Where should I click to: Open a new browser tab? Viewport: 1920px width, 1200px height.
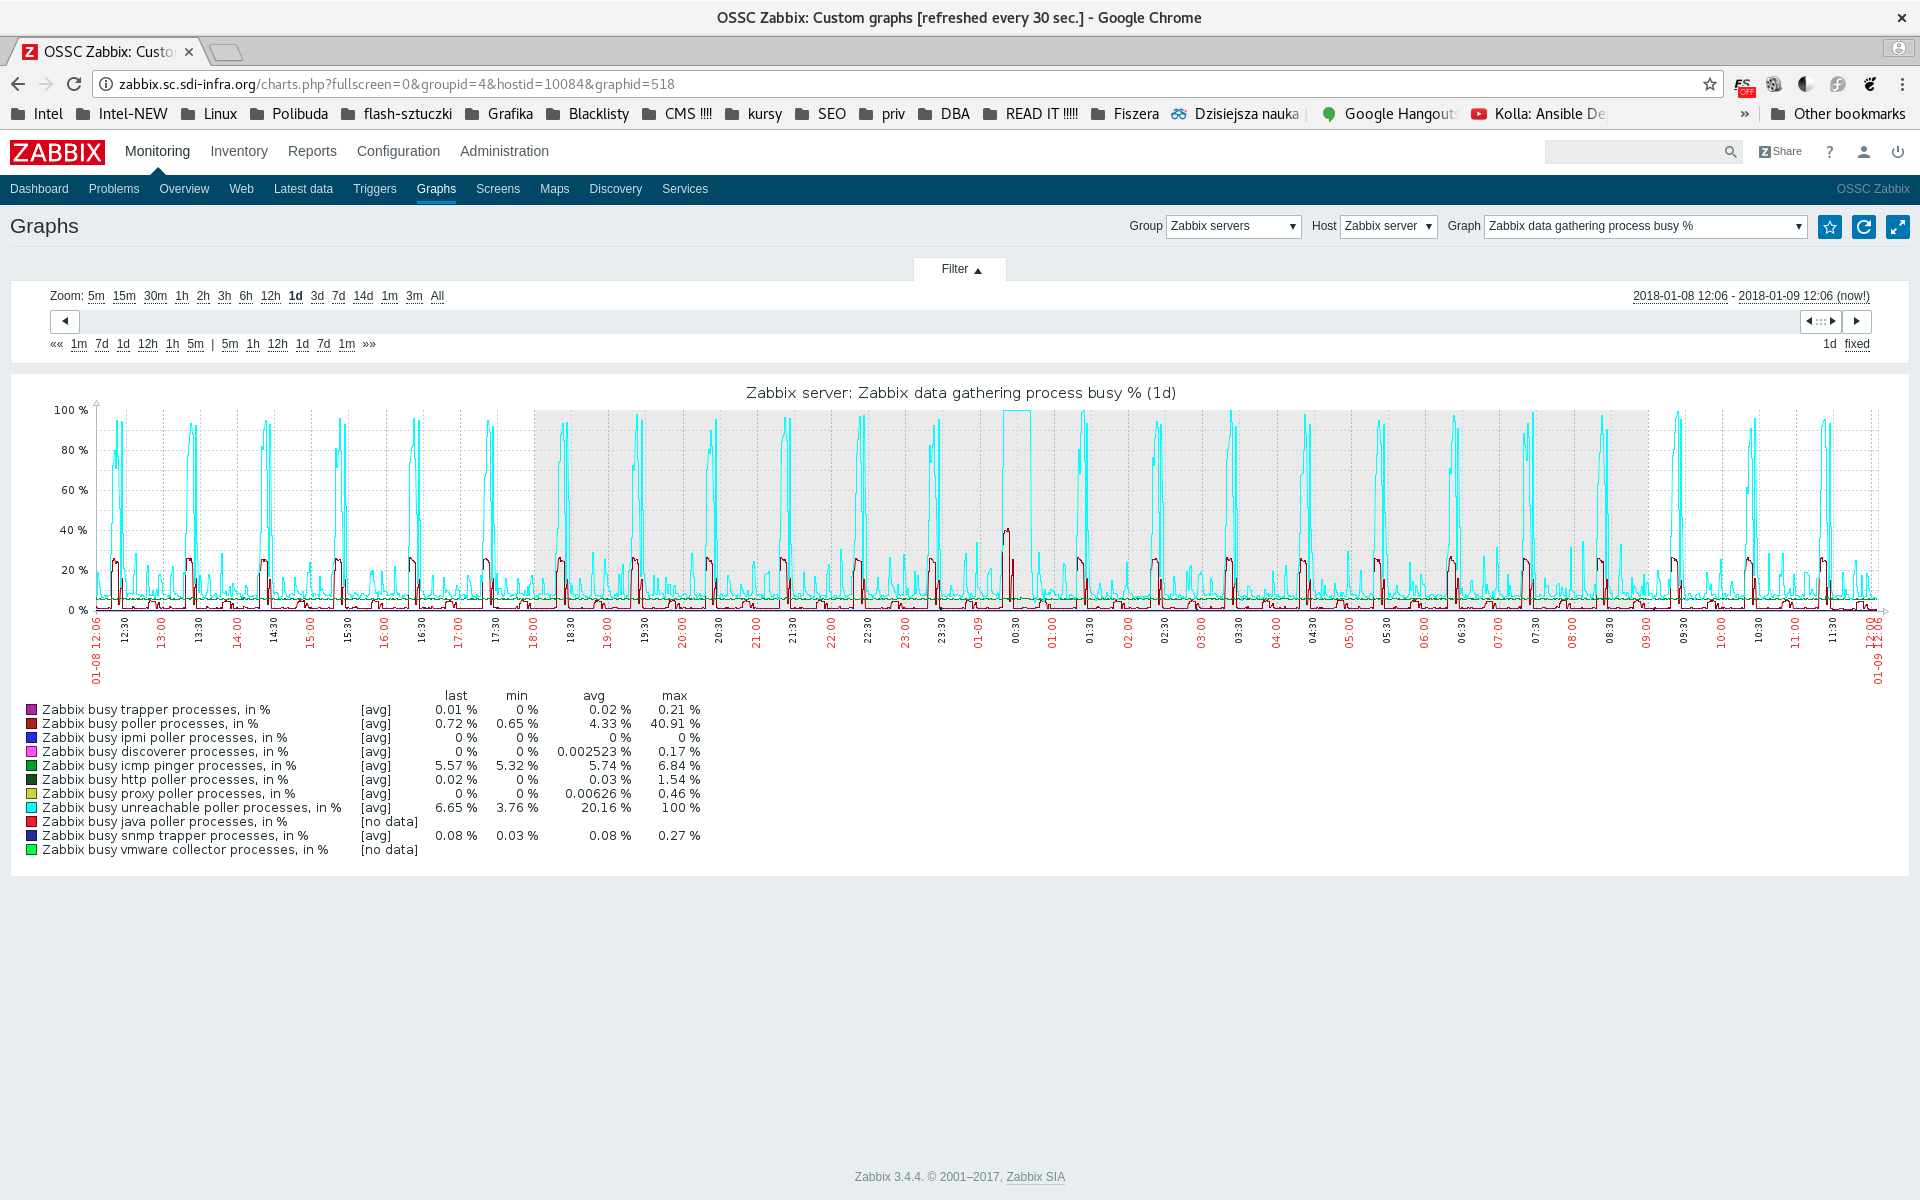click(x=226, y=52)
